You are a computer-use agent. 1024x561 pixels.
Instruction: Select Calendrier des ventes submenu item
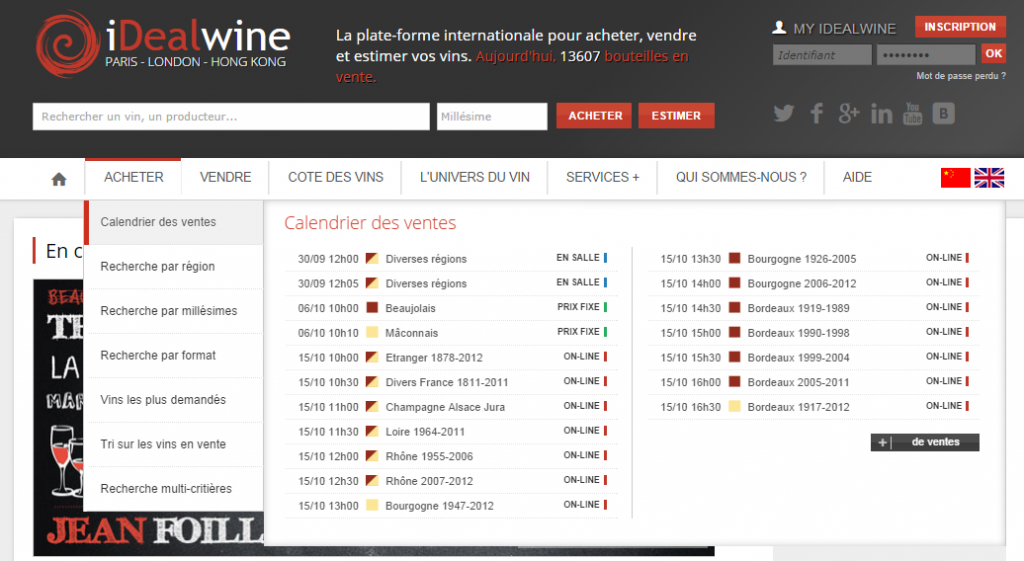click(x=174, y=222)
